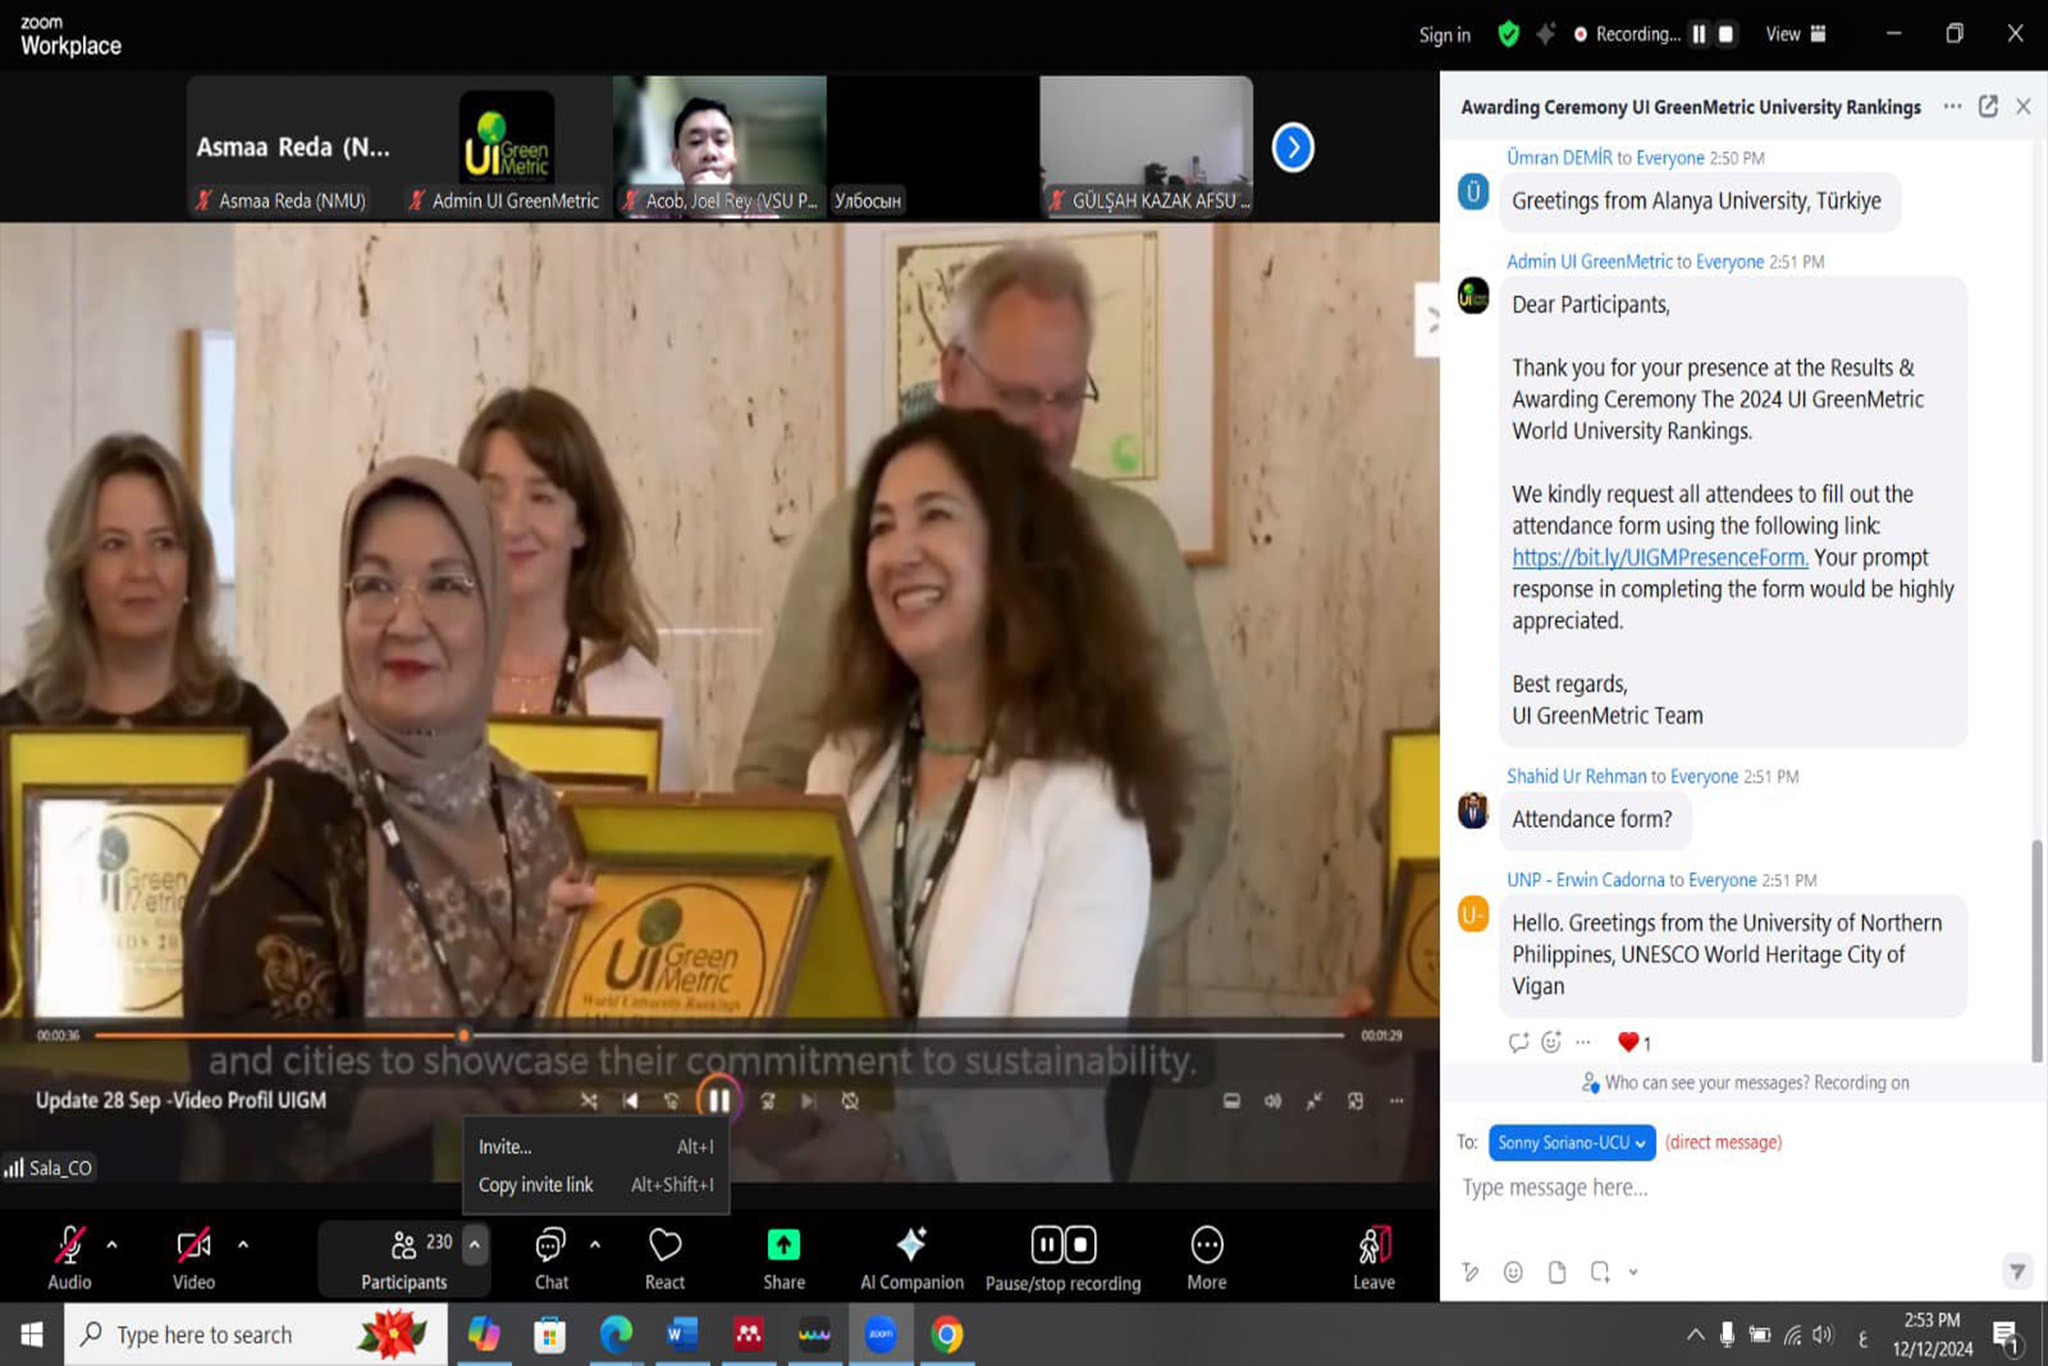
Task: Toggle the Chat panel button
Action: (x=551, y=1257)
